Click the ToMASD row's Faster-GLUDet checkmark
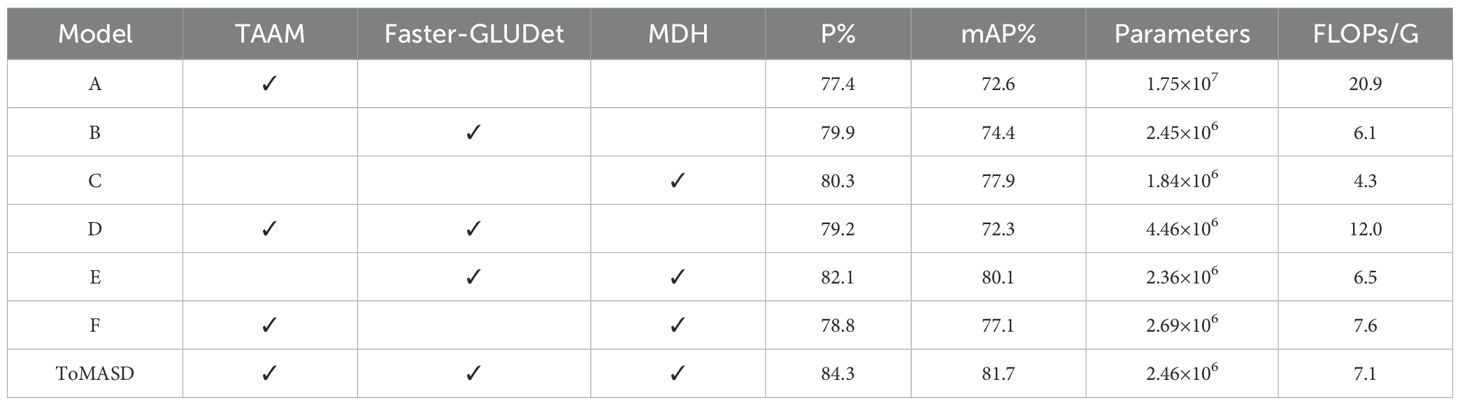The image size is (1460, 405). (x=473, y=375)
